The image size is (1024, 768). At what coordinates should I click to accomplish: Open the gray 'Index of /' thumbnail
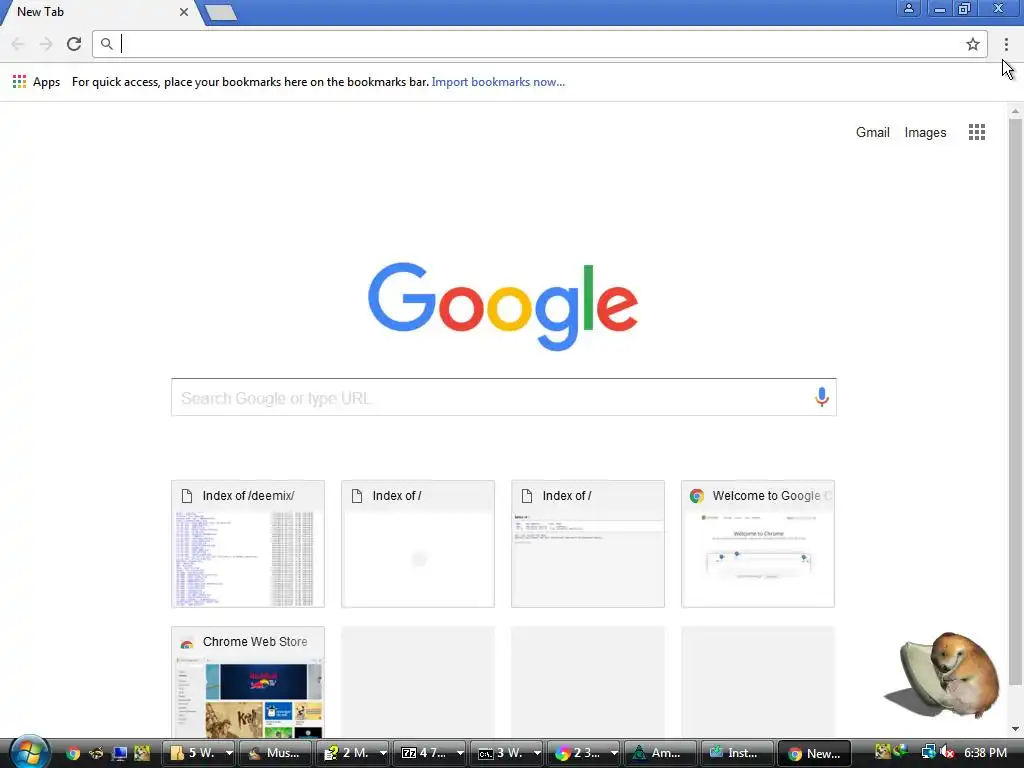588,544
